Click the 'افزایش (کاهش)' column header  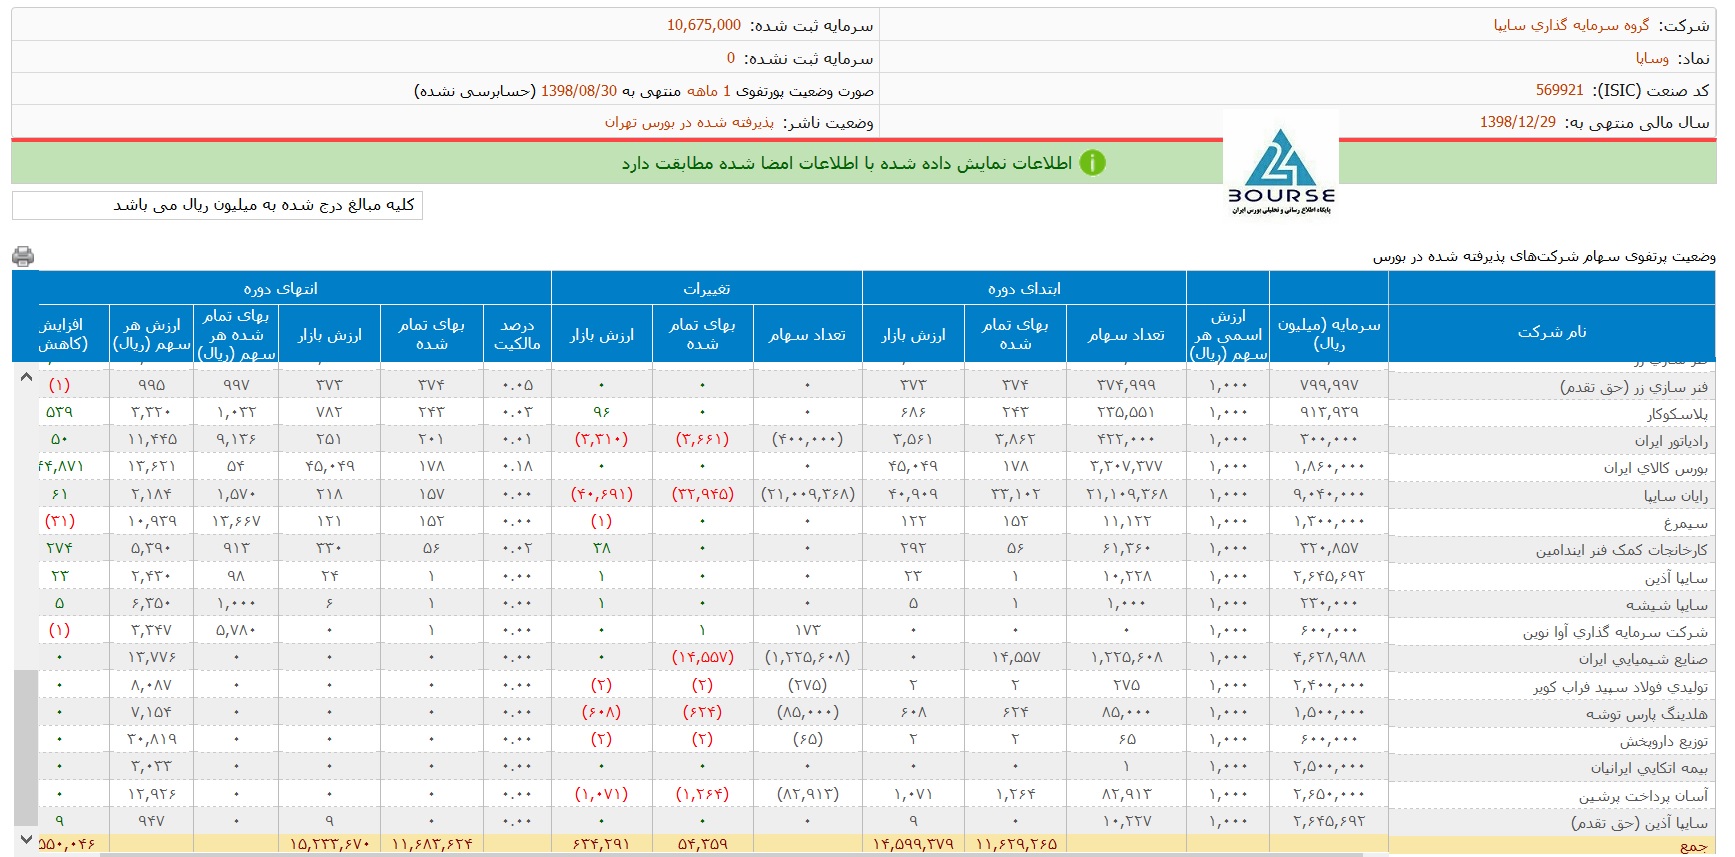(62, 334)
